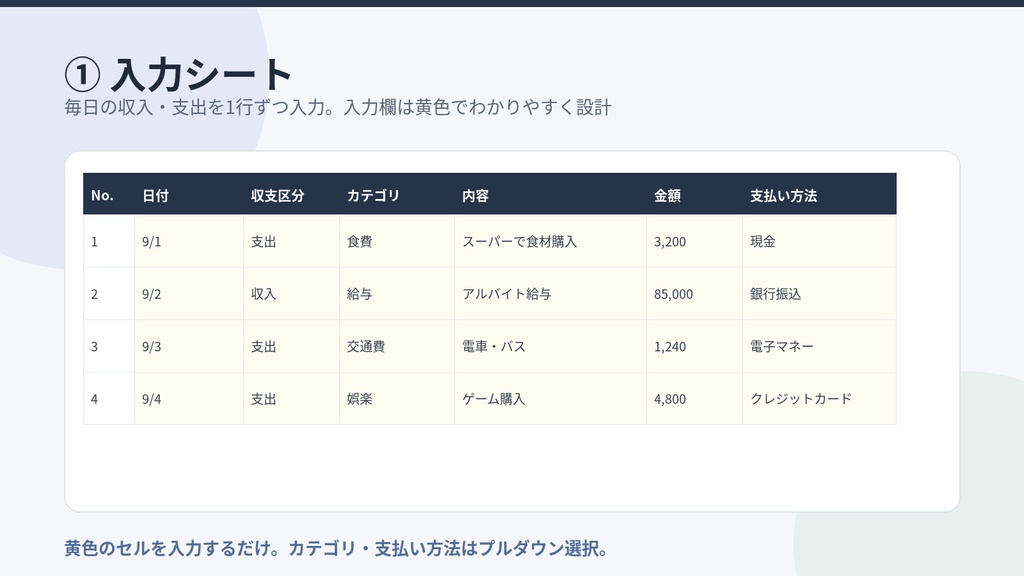Click the No. column header
1024x576 pixels.
[108, 195]
